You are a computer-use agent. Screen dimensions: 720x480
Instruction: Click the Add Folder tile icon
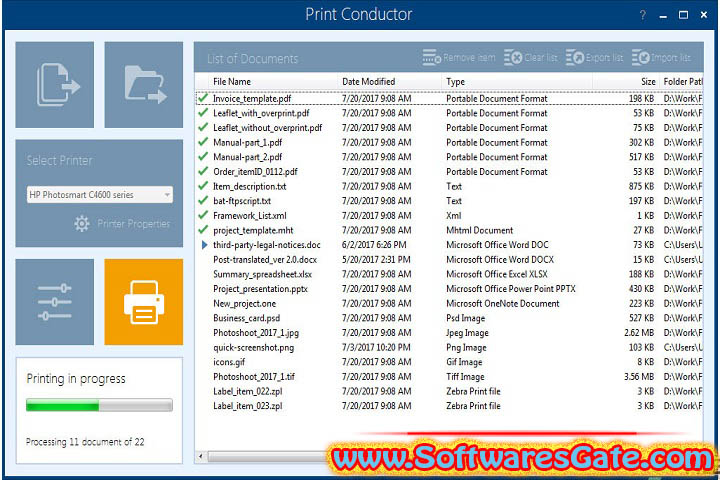145,85
